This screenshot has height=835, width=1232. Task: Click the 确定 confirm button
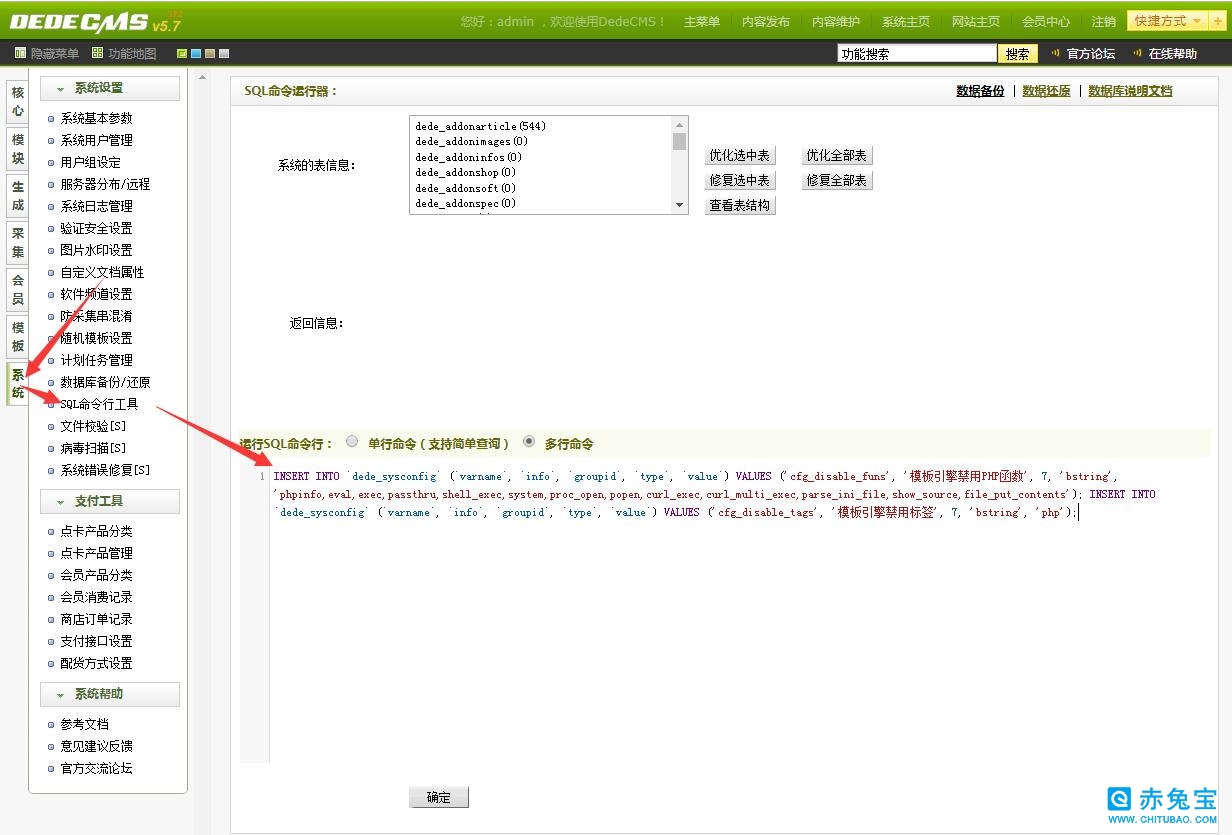click(x=438, y=797)
